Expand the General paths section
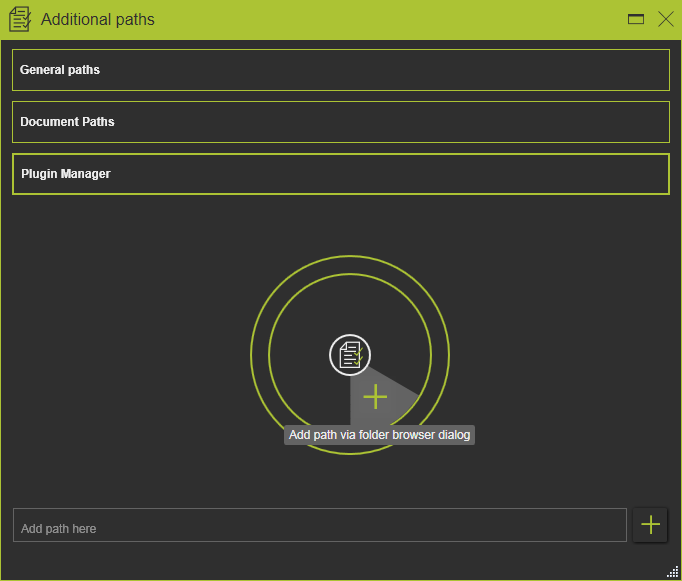The height and width of the screenshot is (581, 682). click(x=340, y=70)
